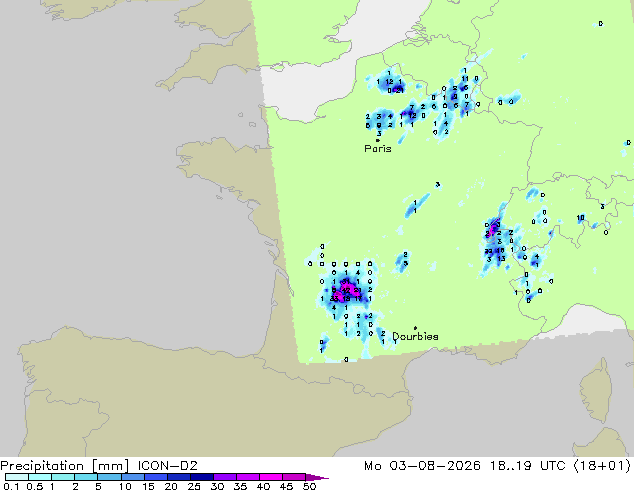Click the 40–45 mm magenta legend swatch
Screen dimensions: 634x490
[271, 477]
